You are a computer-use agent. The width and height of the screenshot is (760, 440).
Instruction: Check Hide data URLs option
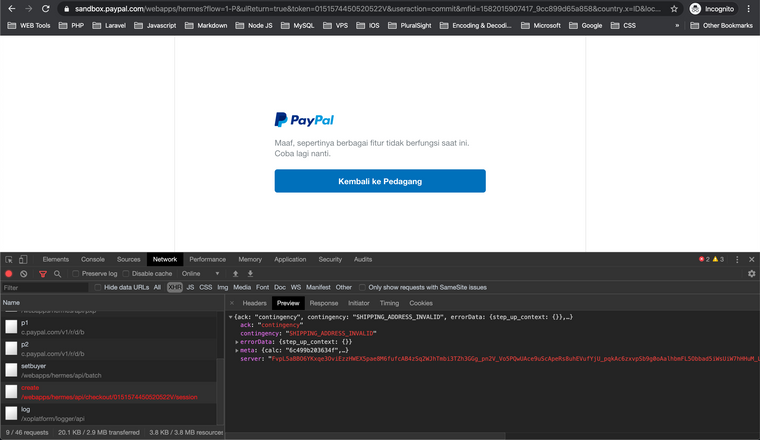(98, 287)
